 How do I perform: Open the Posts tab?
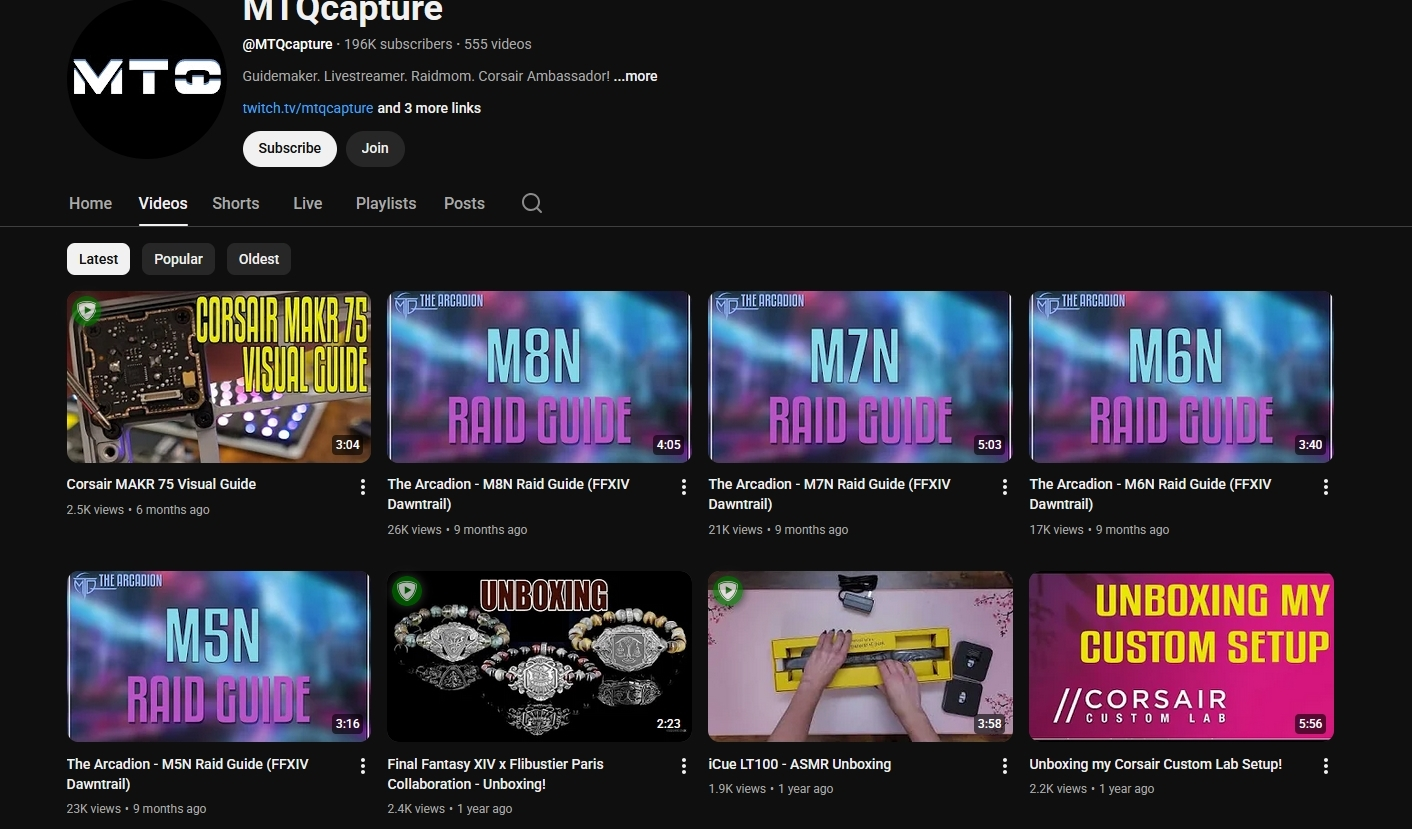464,203
